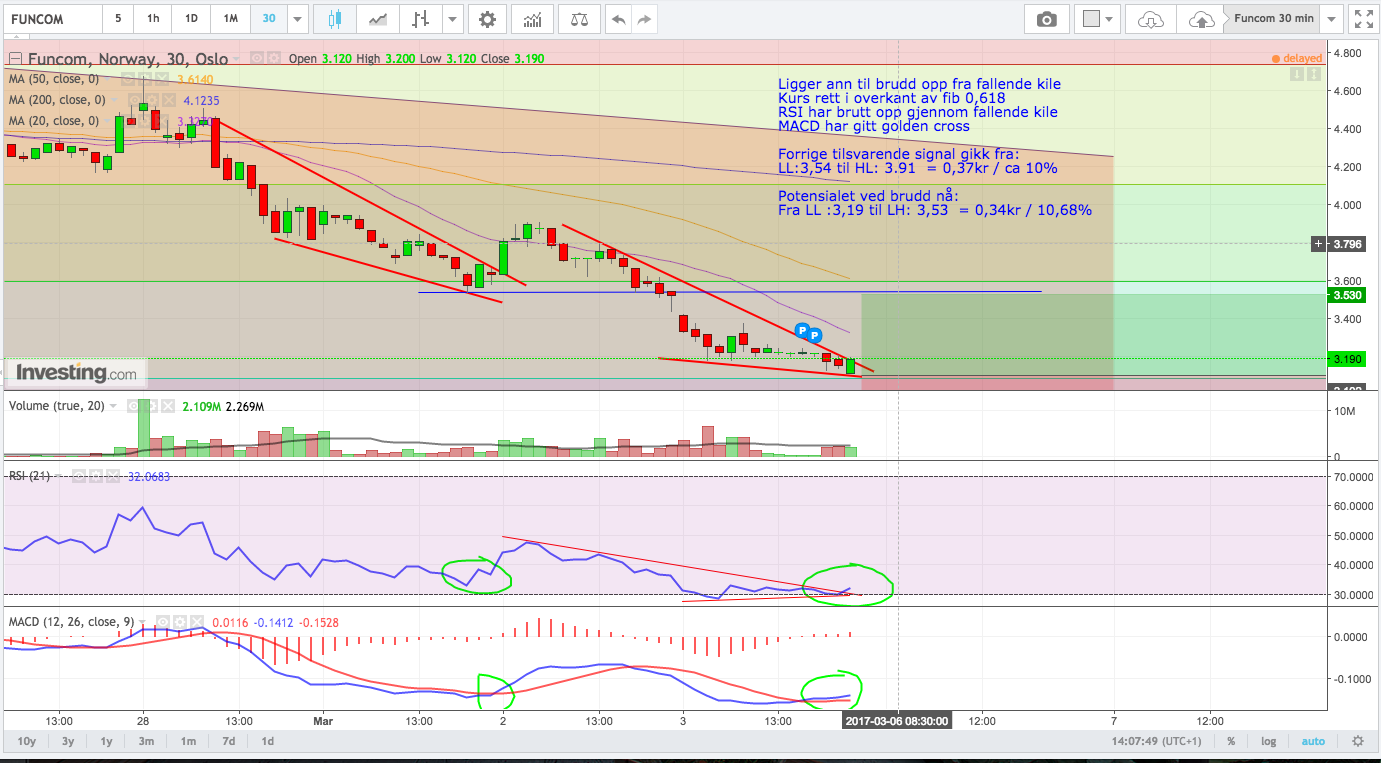
Task: Click the compare scales icon
Action: point(579,19)
